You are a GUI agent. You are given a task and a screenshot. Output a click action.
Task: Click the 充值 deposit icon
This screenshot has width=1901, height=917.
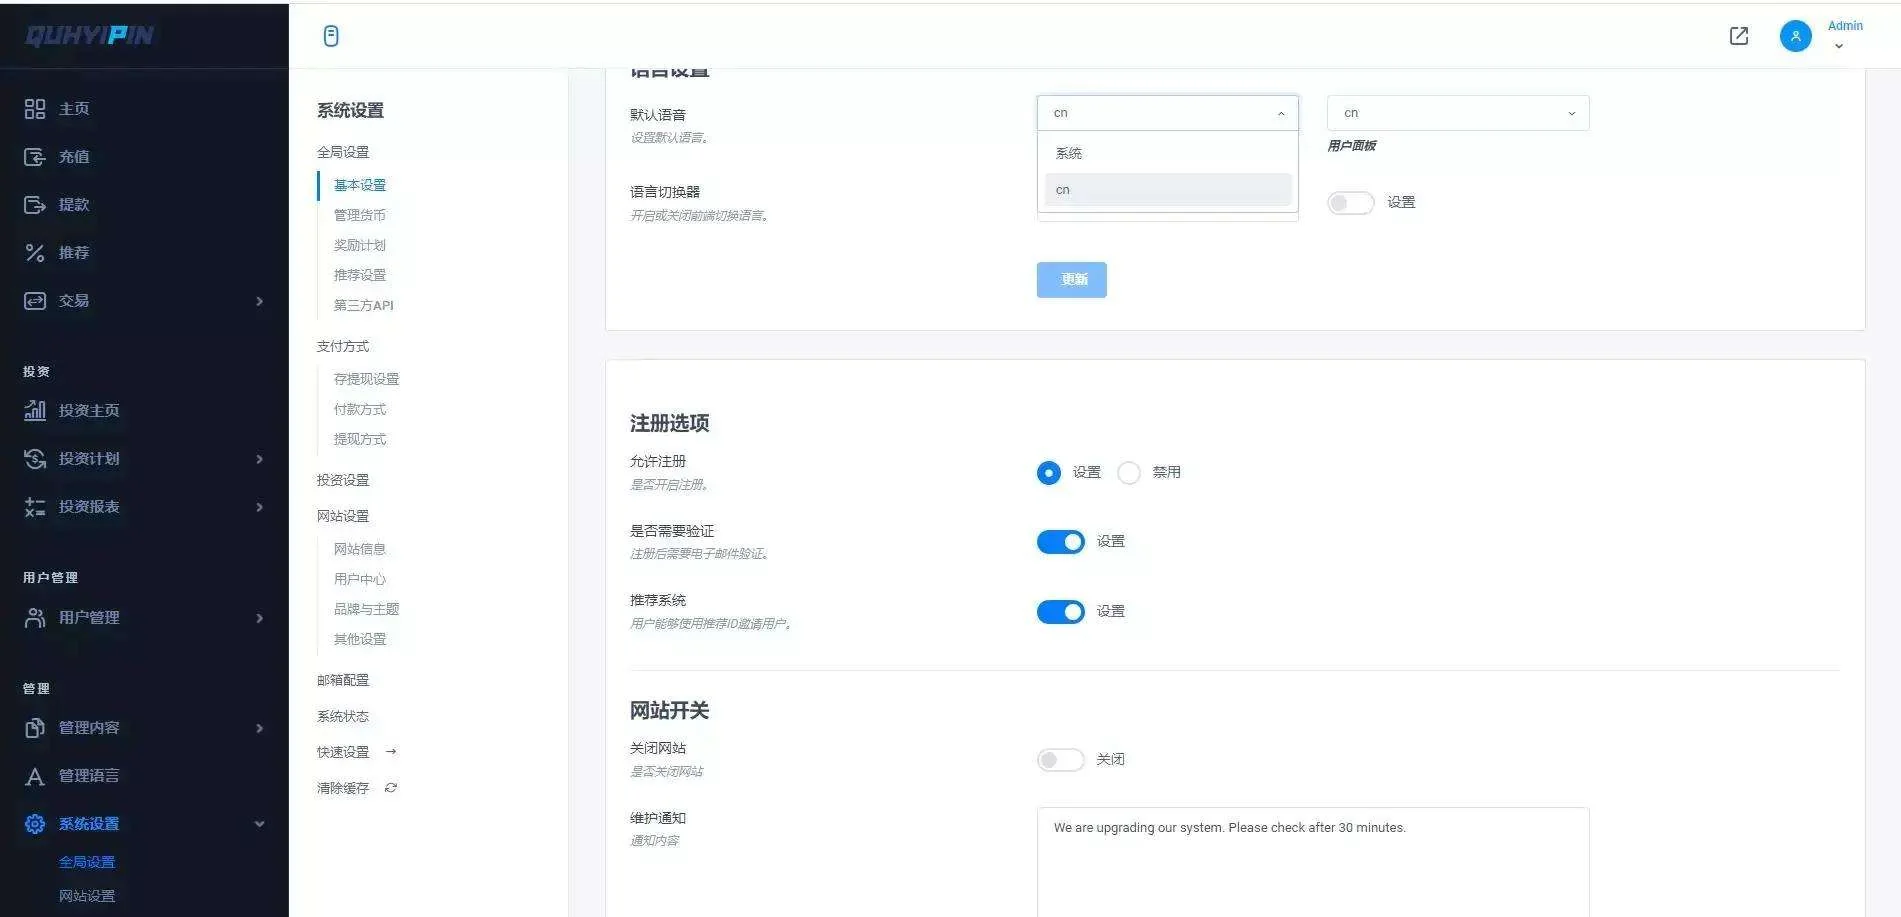(35, 157)
